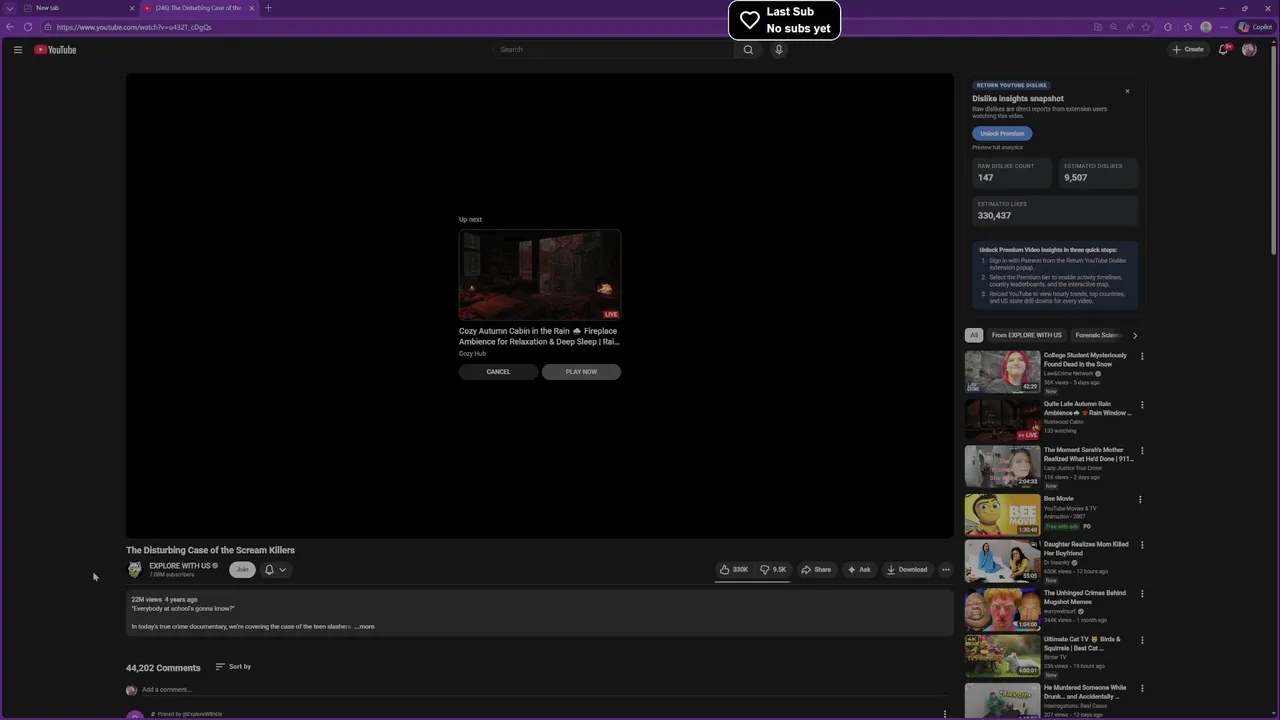Open EXPLORE WITH US channel name link
This screenshot has width=1280, height=720.
(x=180, y=566)
